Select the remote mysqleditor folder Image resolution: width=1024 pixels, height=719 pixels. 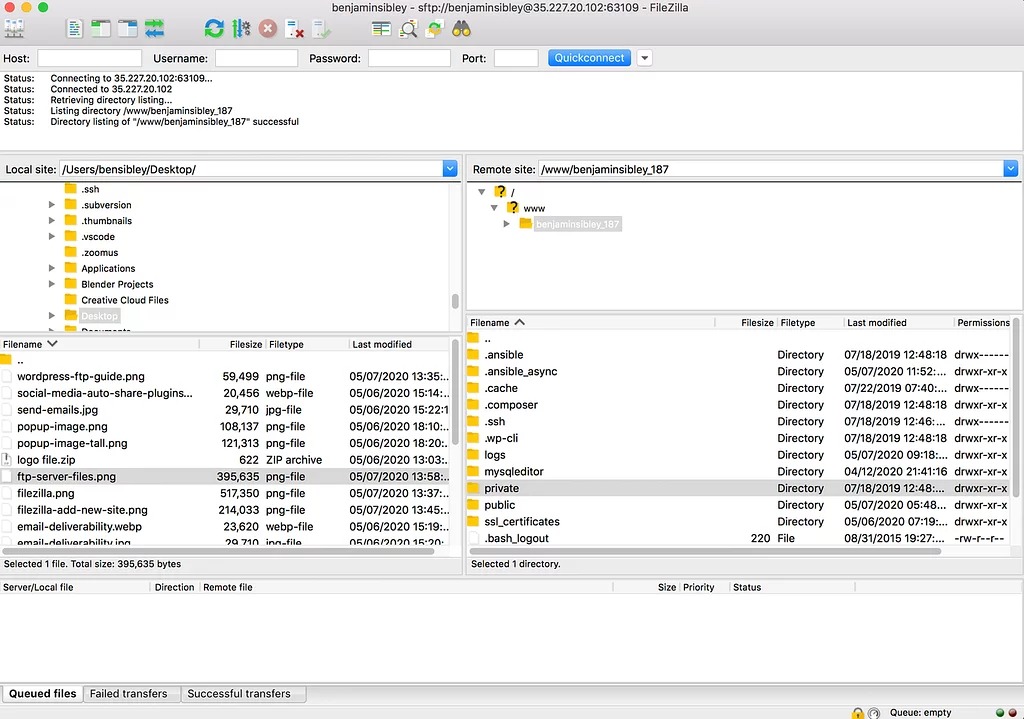(x=739, y=471)
